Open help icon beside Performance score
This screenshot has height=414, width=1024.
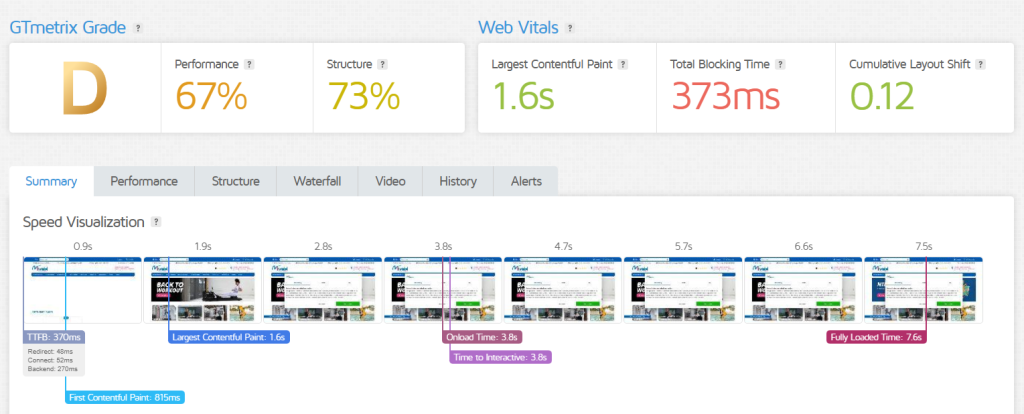[249, 65]
